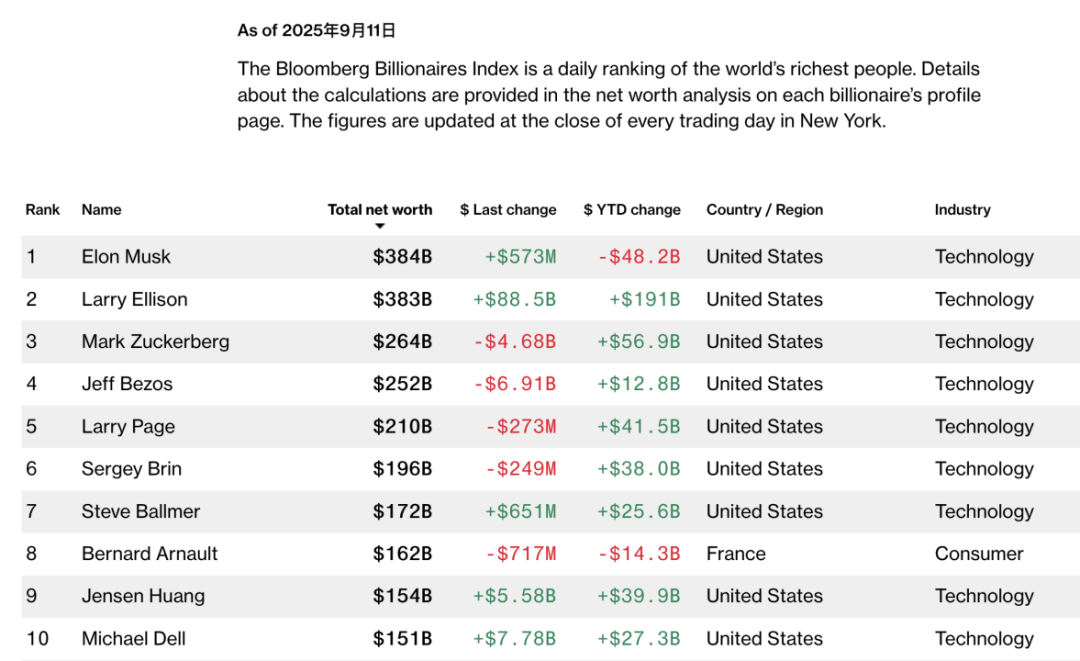Click Bernard Arnault's name
The image size is (1080, 661).
point(150,554)
